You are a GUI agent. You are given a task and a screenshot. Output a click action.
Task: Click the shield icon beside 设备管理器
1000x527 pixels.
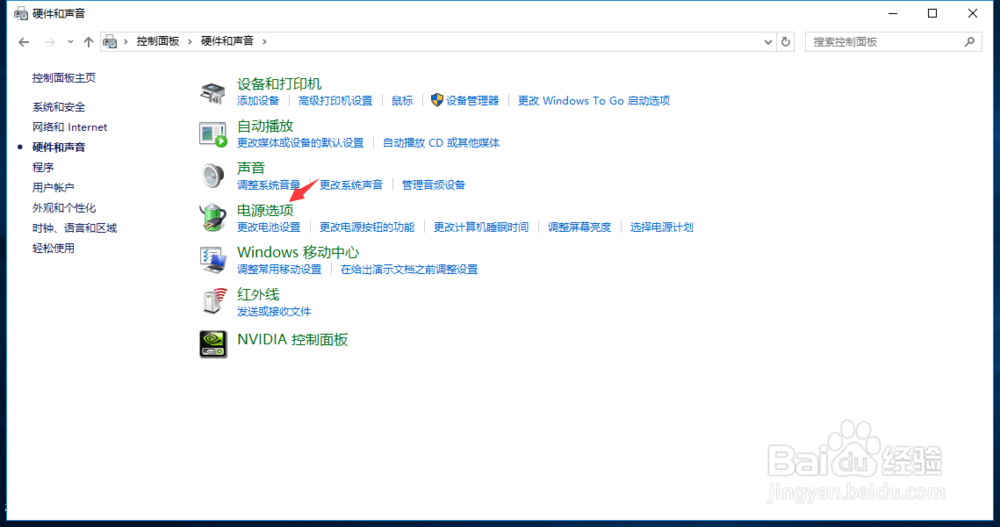437,100
